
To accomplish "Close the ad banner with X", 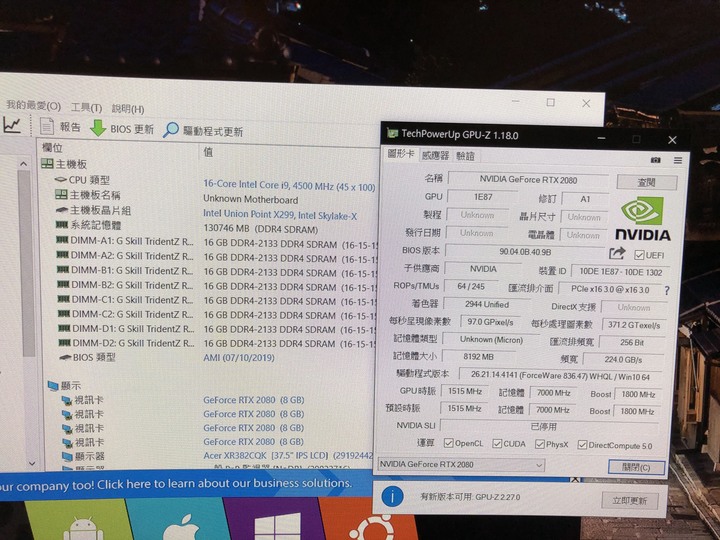I will (x=574, y=479).
